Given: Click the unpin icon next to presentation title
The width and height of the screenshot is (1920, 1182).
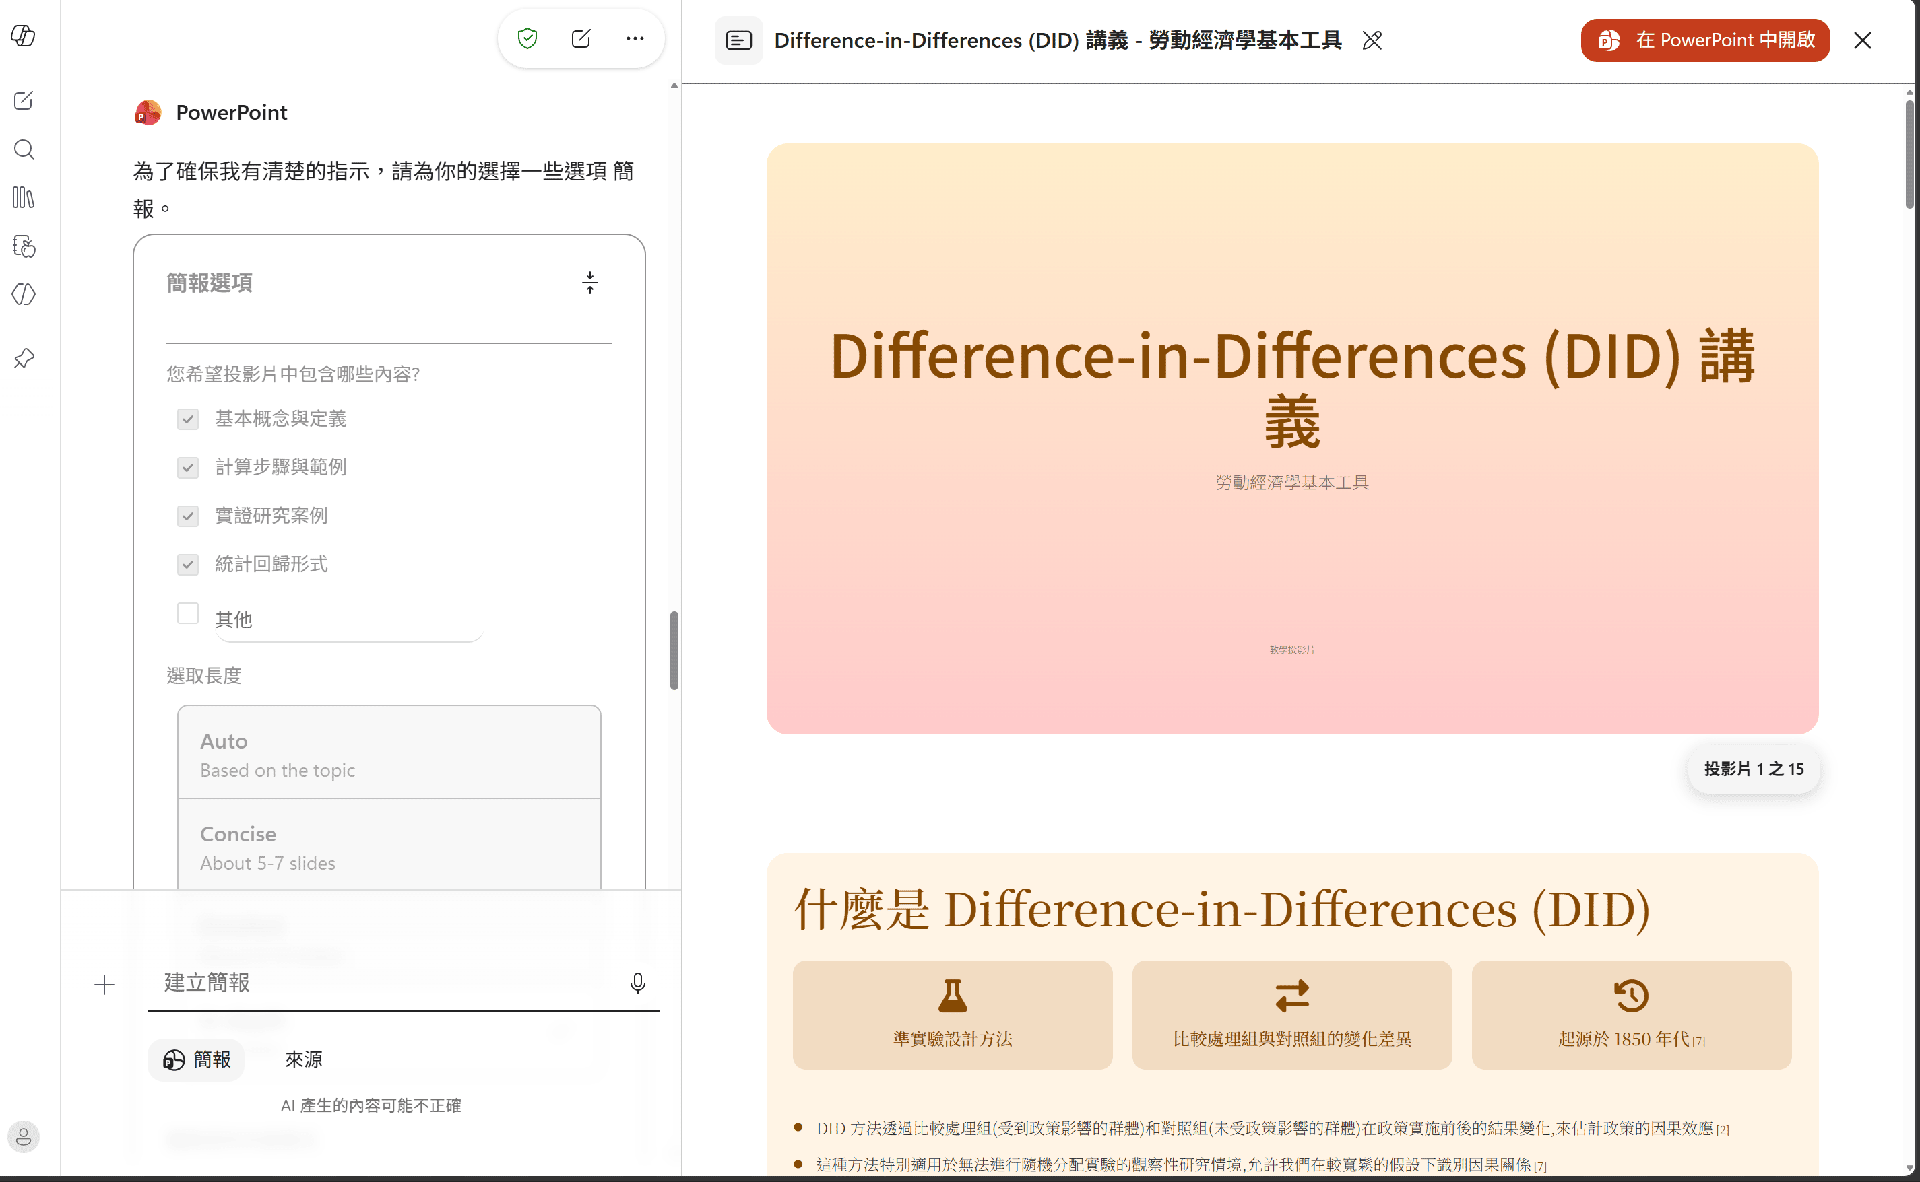Looking at the screenshot, I should [x=1373, y=41].
